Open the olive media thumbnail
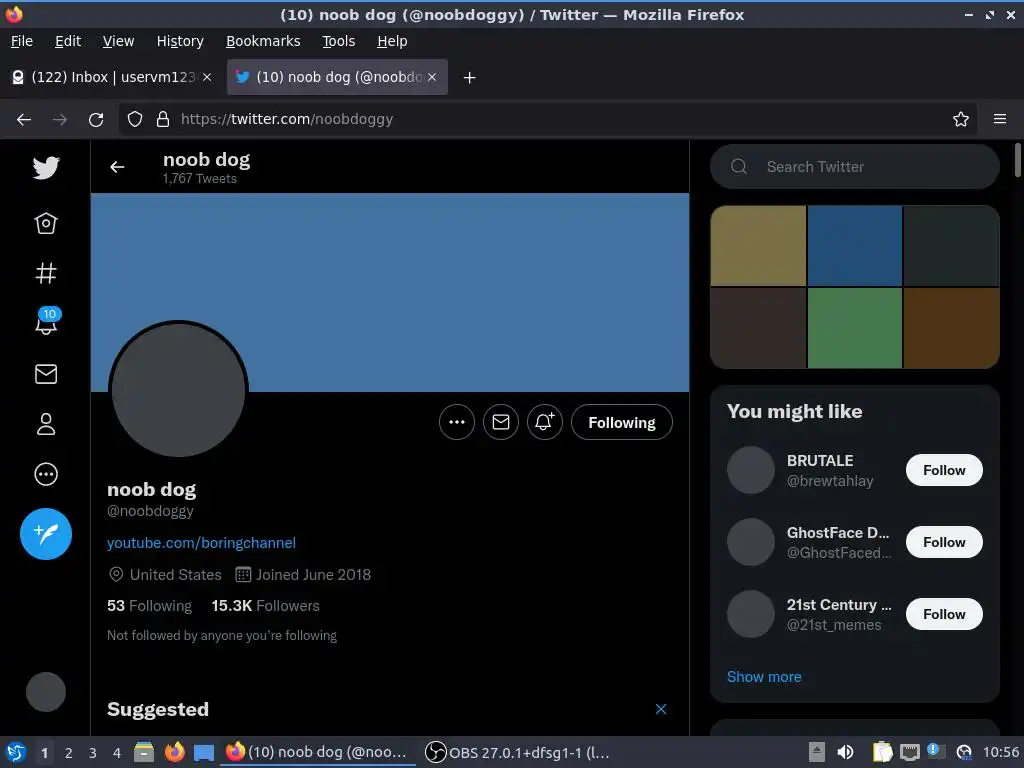This screenshot has width=1024, height=768. tap(758, 246)
